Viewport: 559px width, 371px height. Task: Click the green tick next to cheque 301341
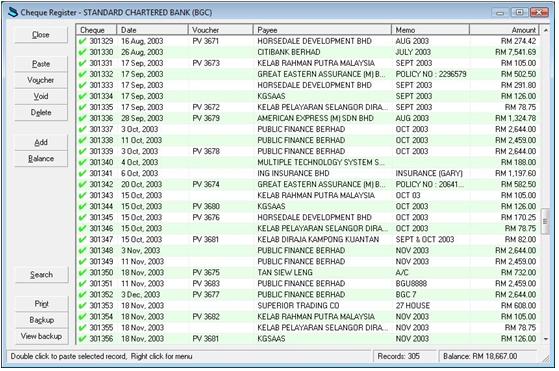click(x=83, y=173)
